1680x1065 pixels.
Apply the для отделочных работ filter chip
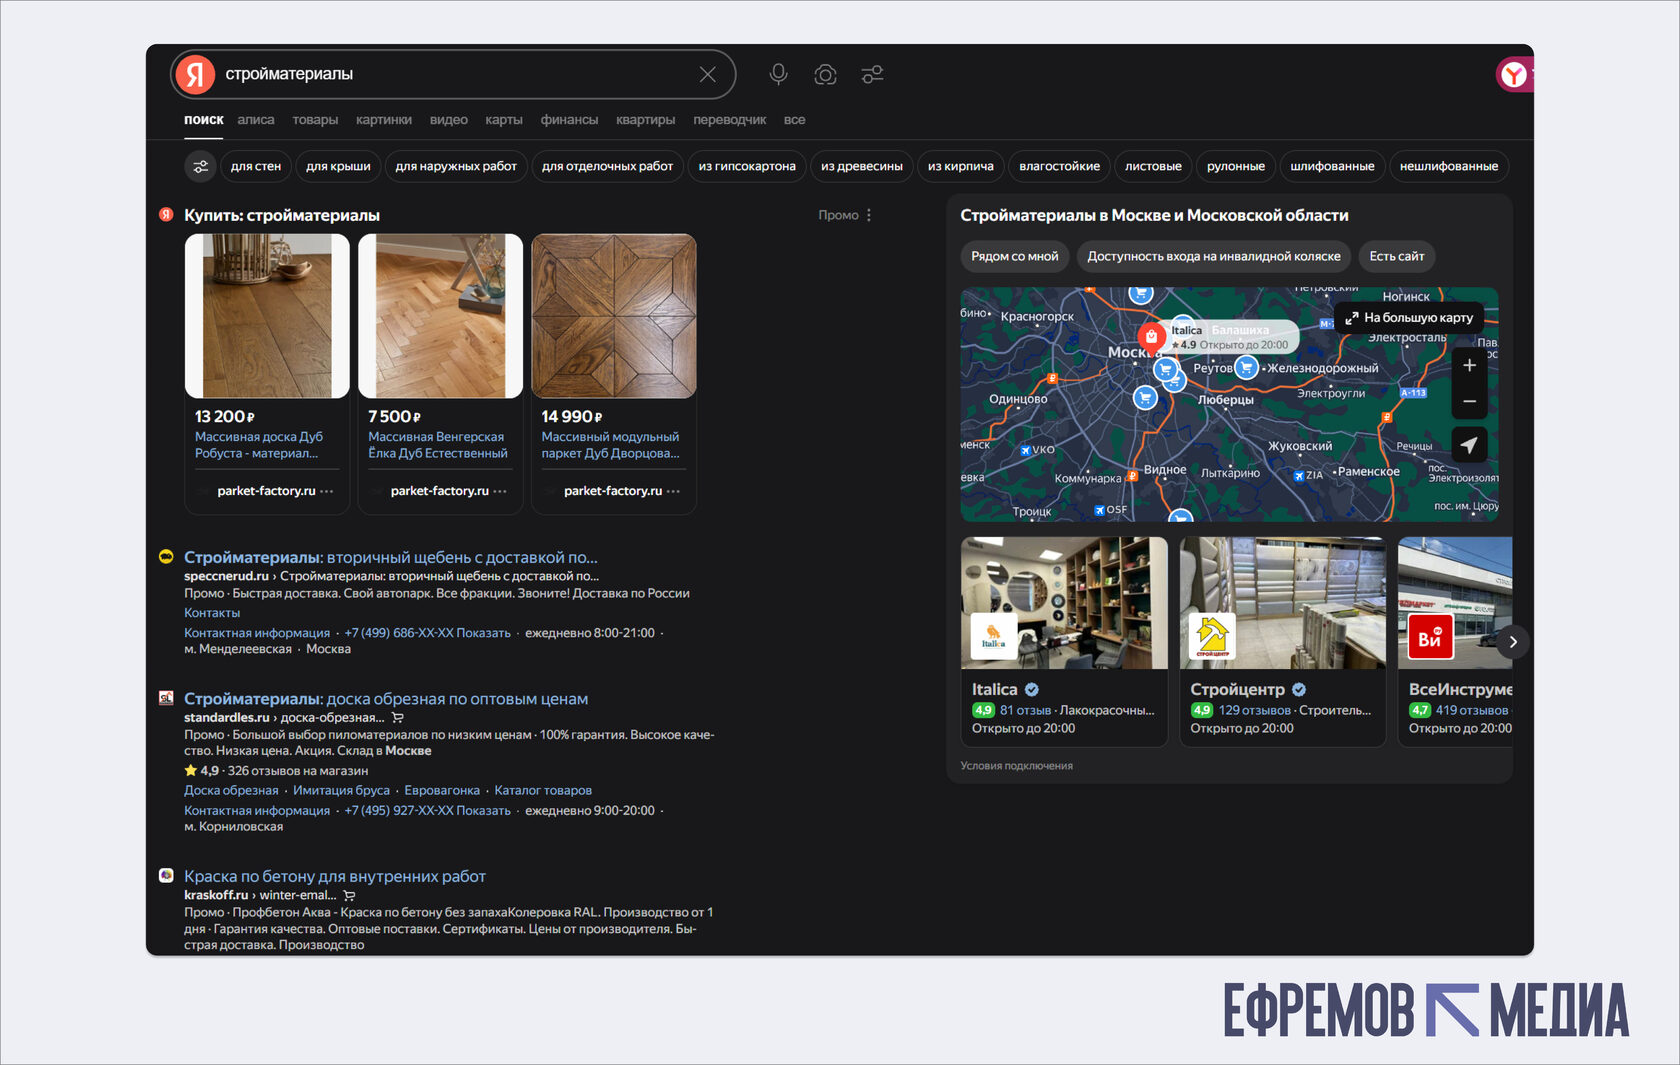[607, 166]
